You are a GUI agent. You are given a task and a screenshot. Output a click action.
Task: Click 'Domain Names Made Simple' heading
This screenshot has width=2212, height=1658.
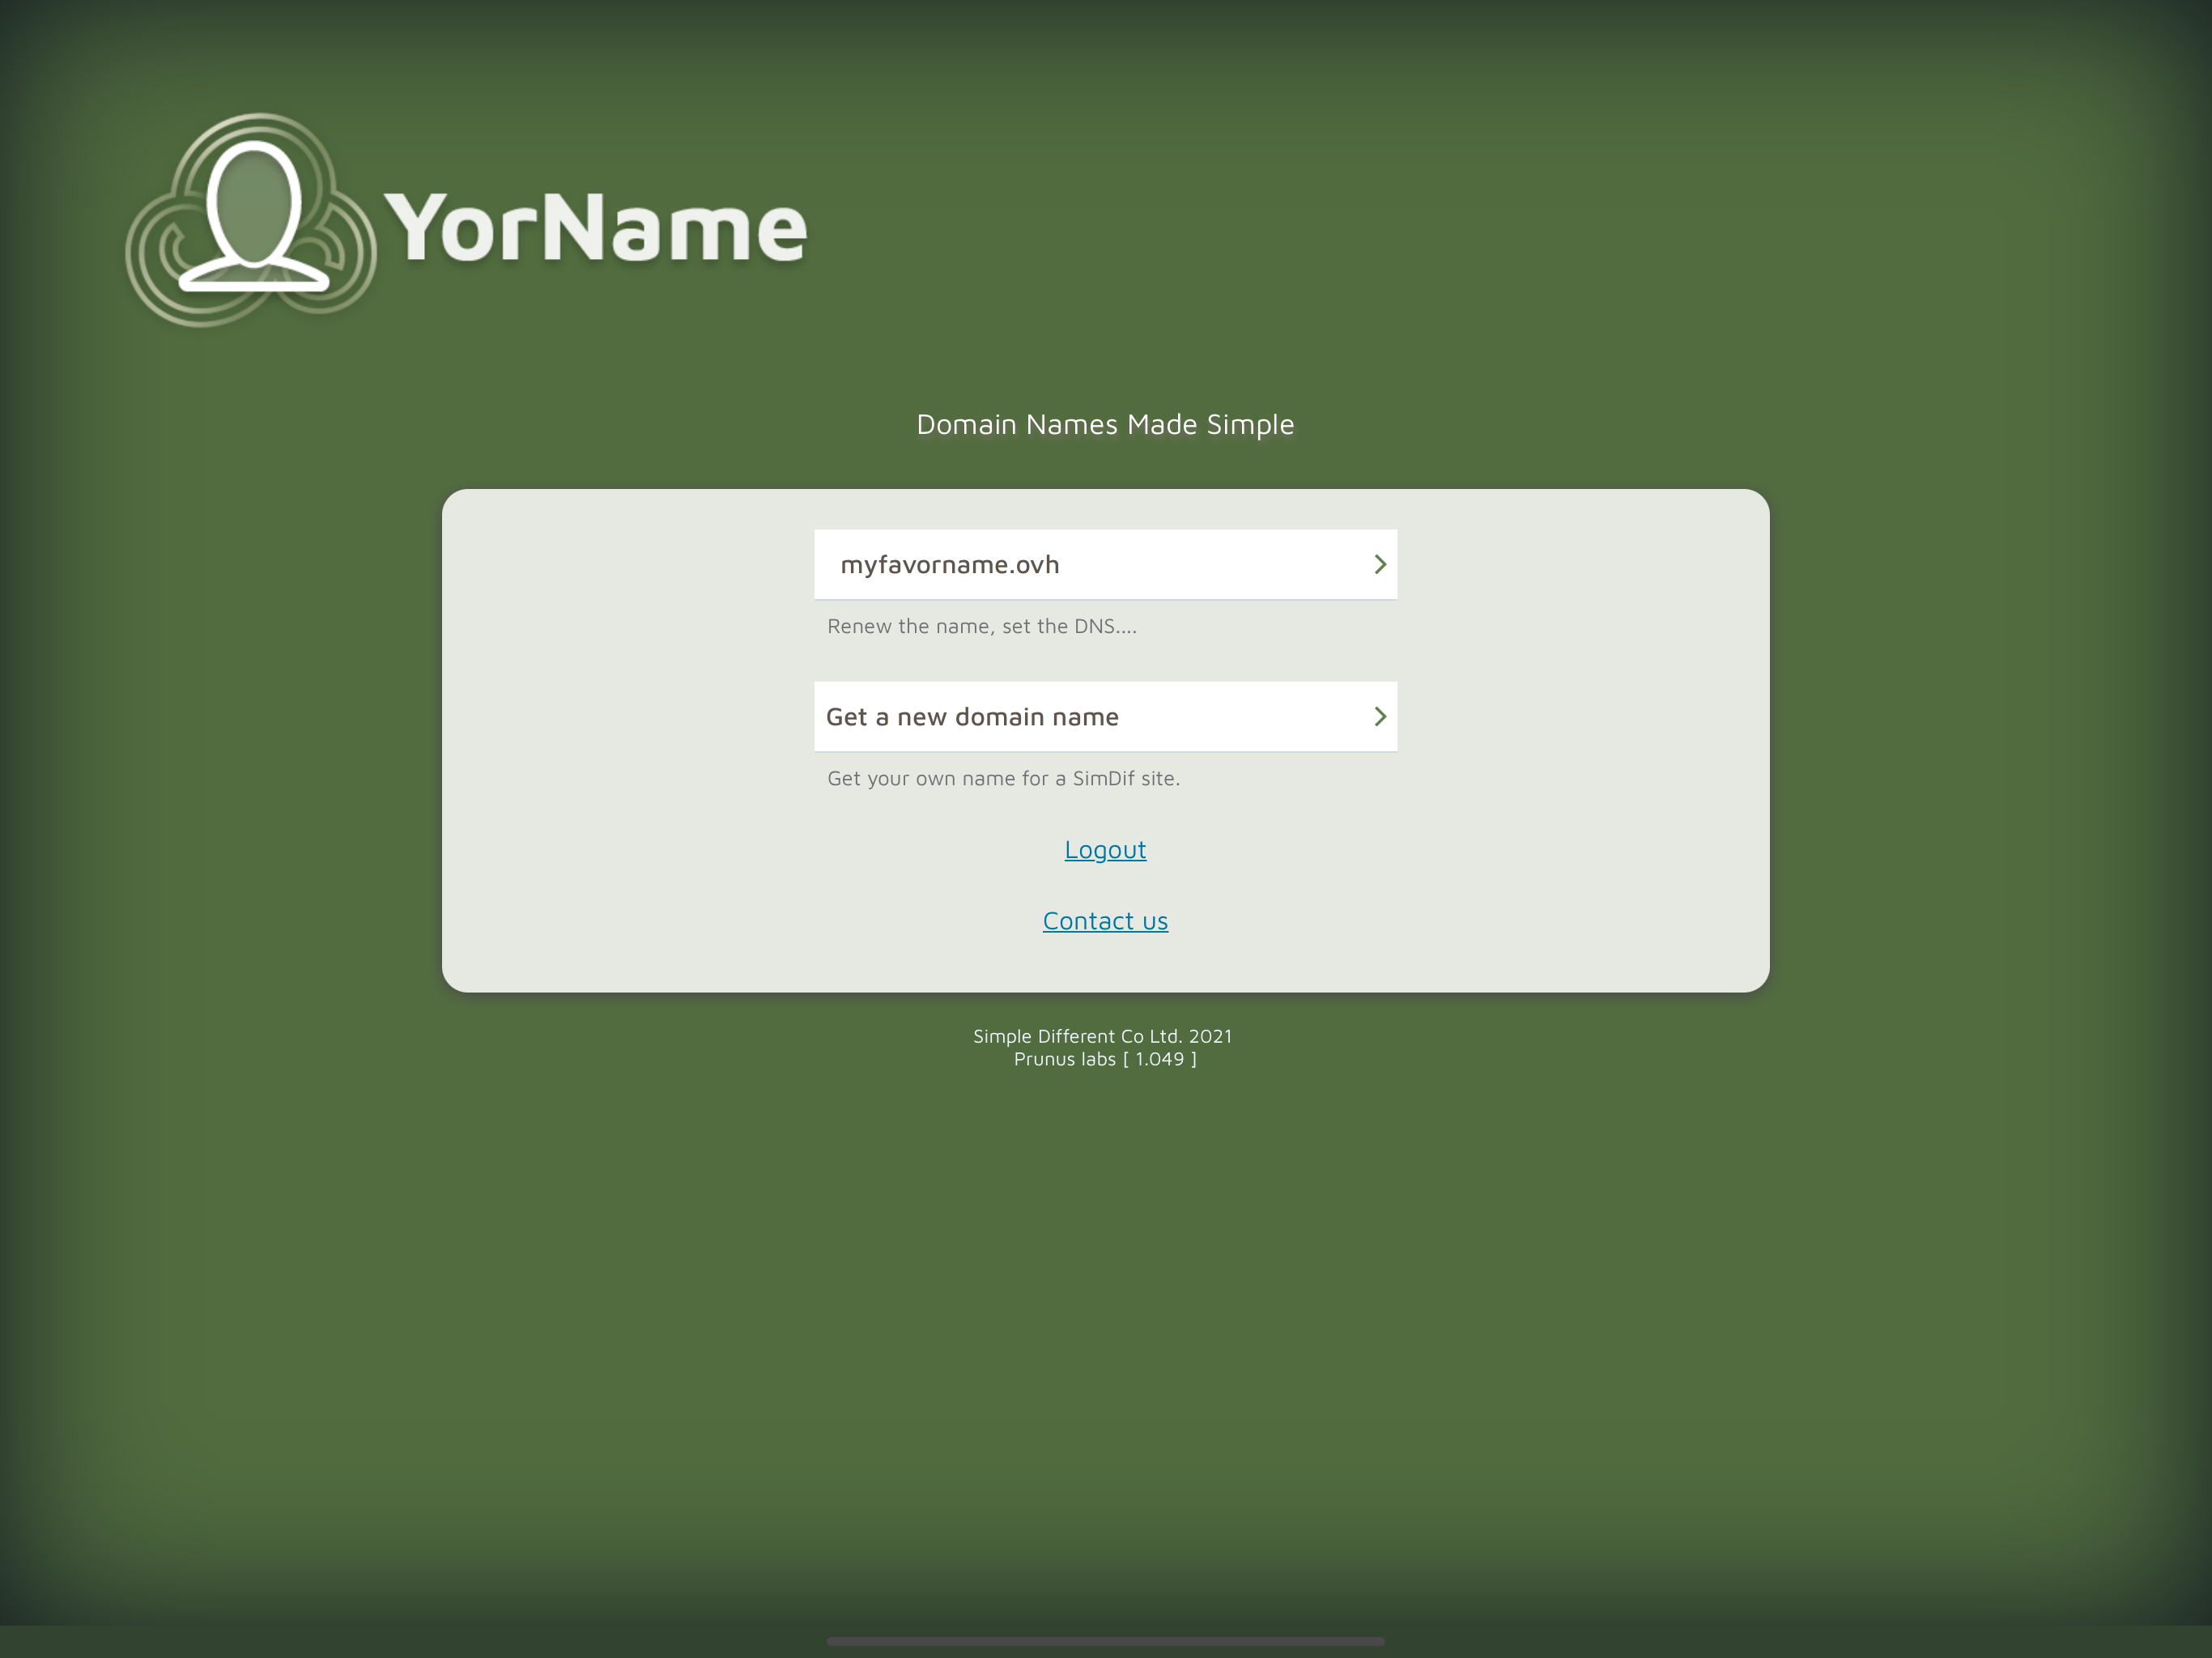[x=1105, y=424]
